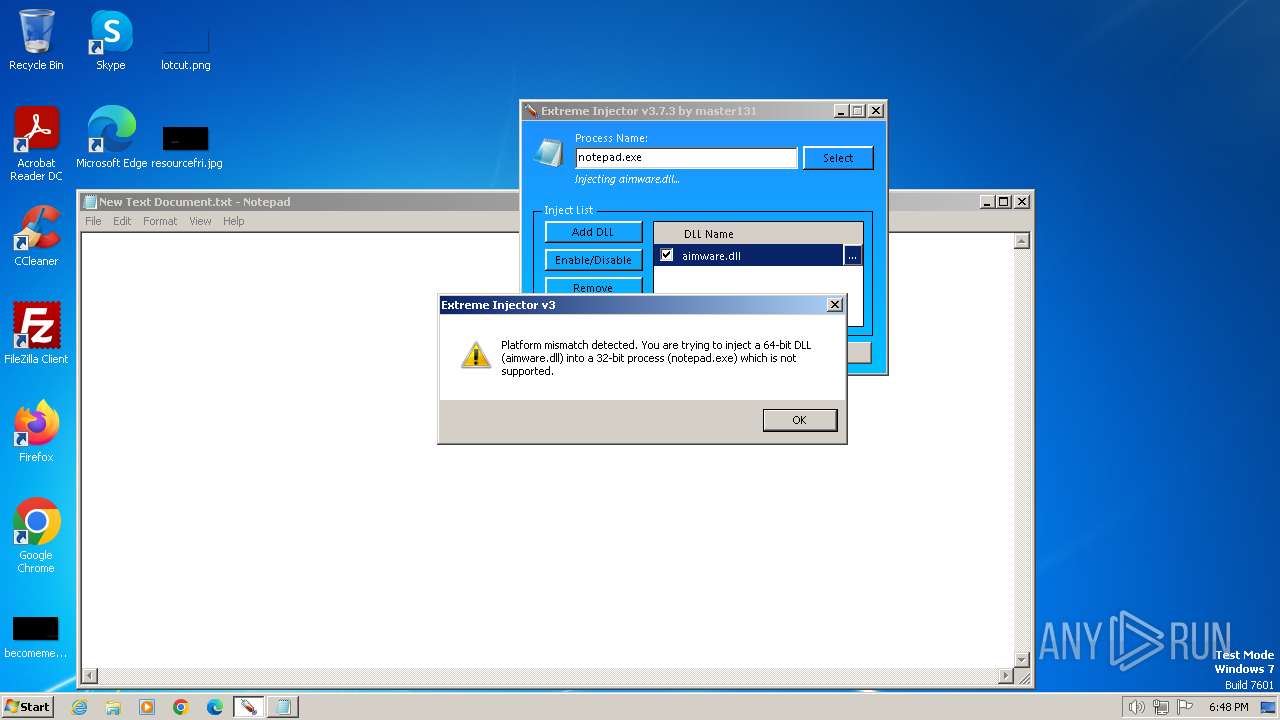Click the Add DLL button
The width and height of the screenshot is (1280, 720).
coord(593,232)
